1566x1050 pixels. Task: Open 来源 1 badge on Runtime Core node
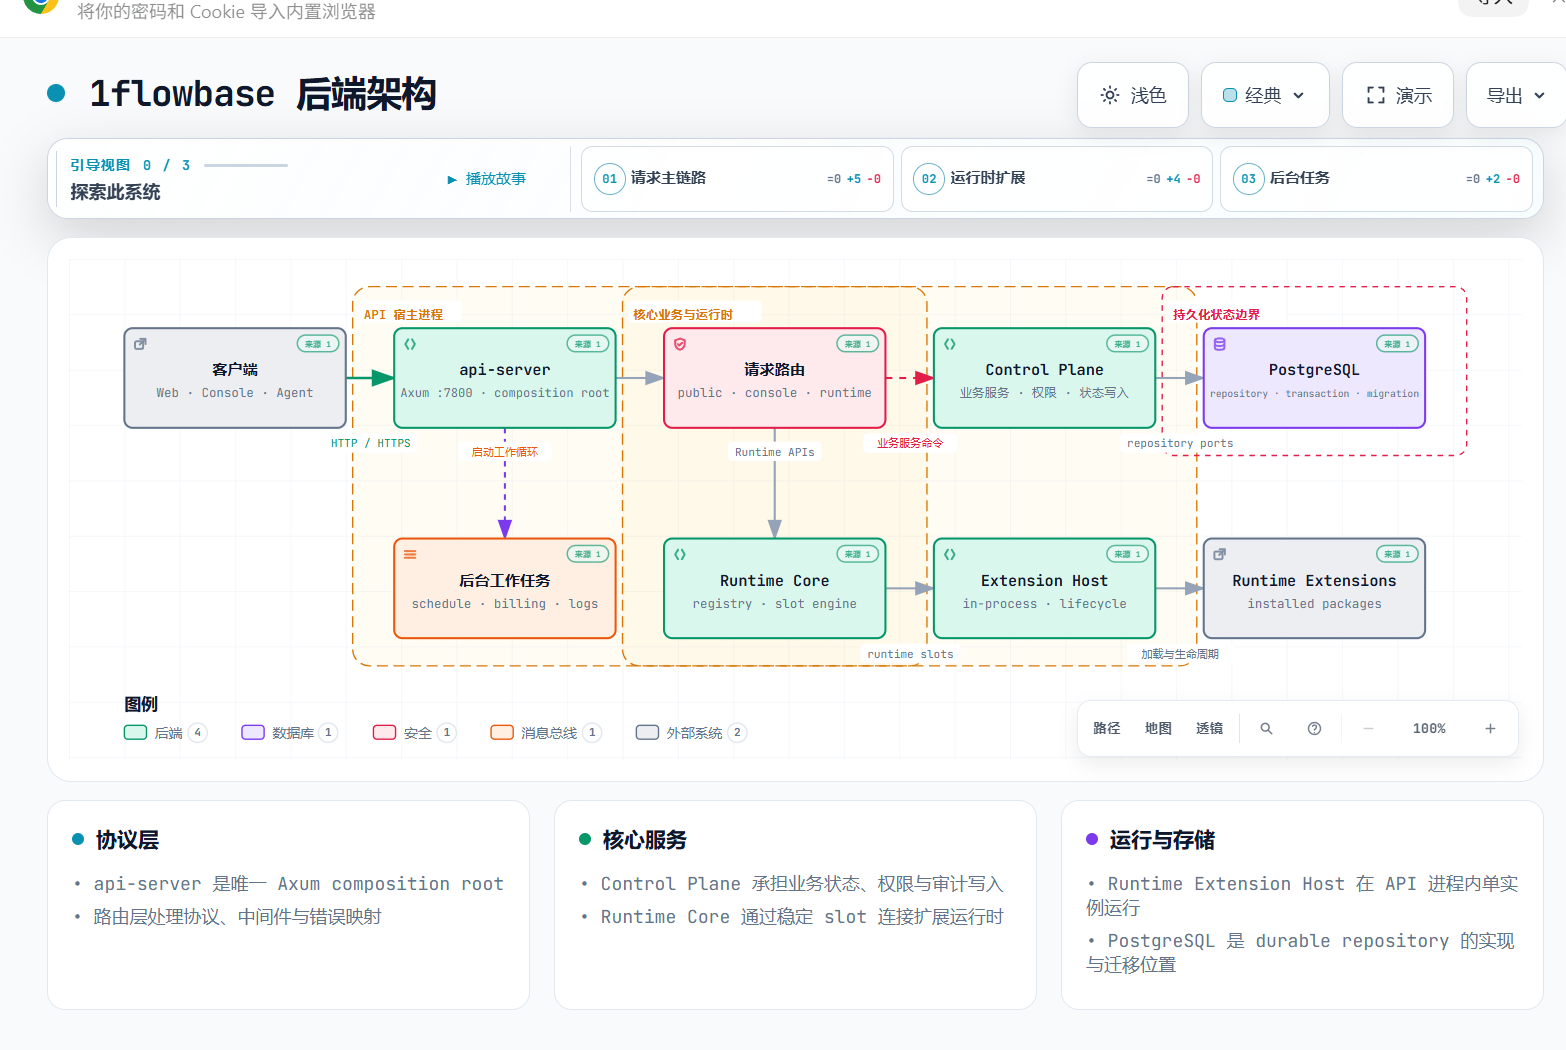coord(858,554)
